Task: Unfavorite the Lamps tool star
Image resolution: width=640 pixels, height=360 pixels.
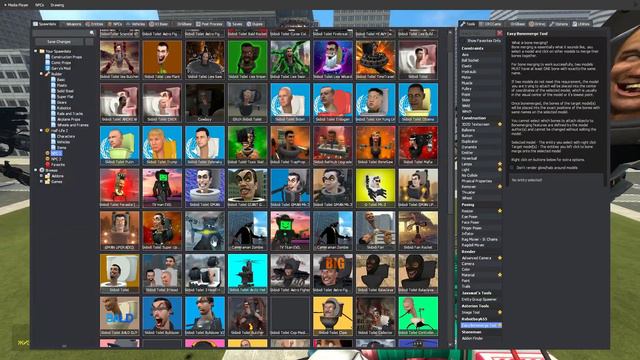Action: coord(500,164)
